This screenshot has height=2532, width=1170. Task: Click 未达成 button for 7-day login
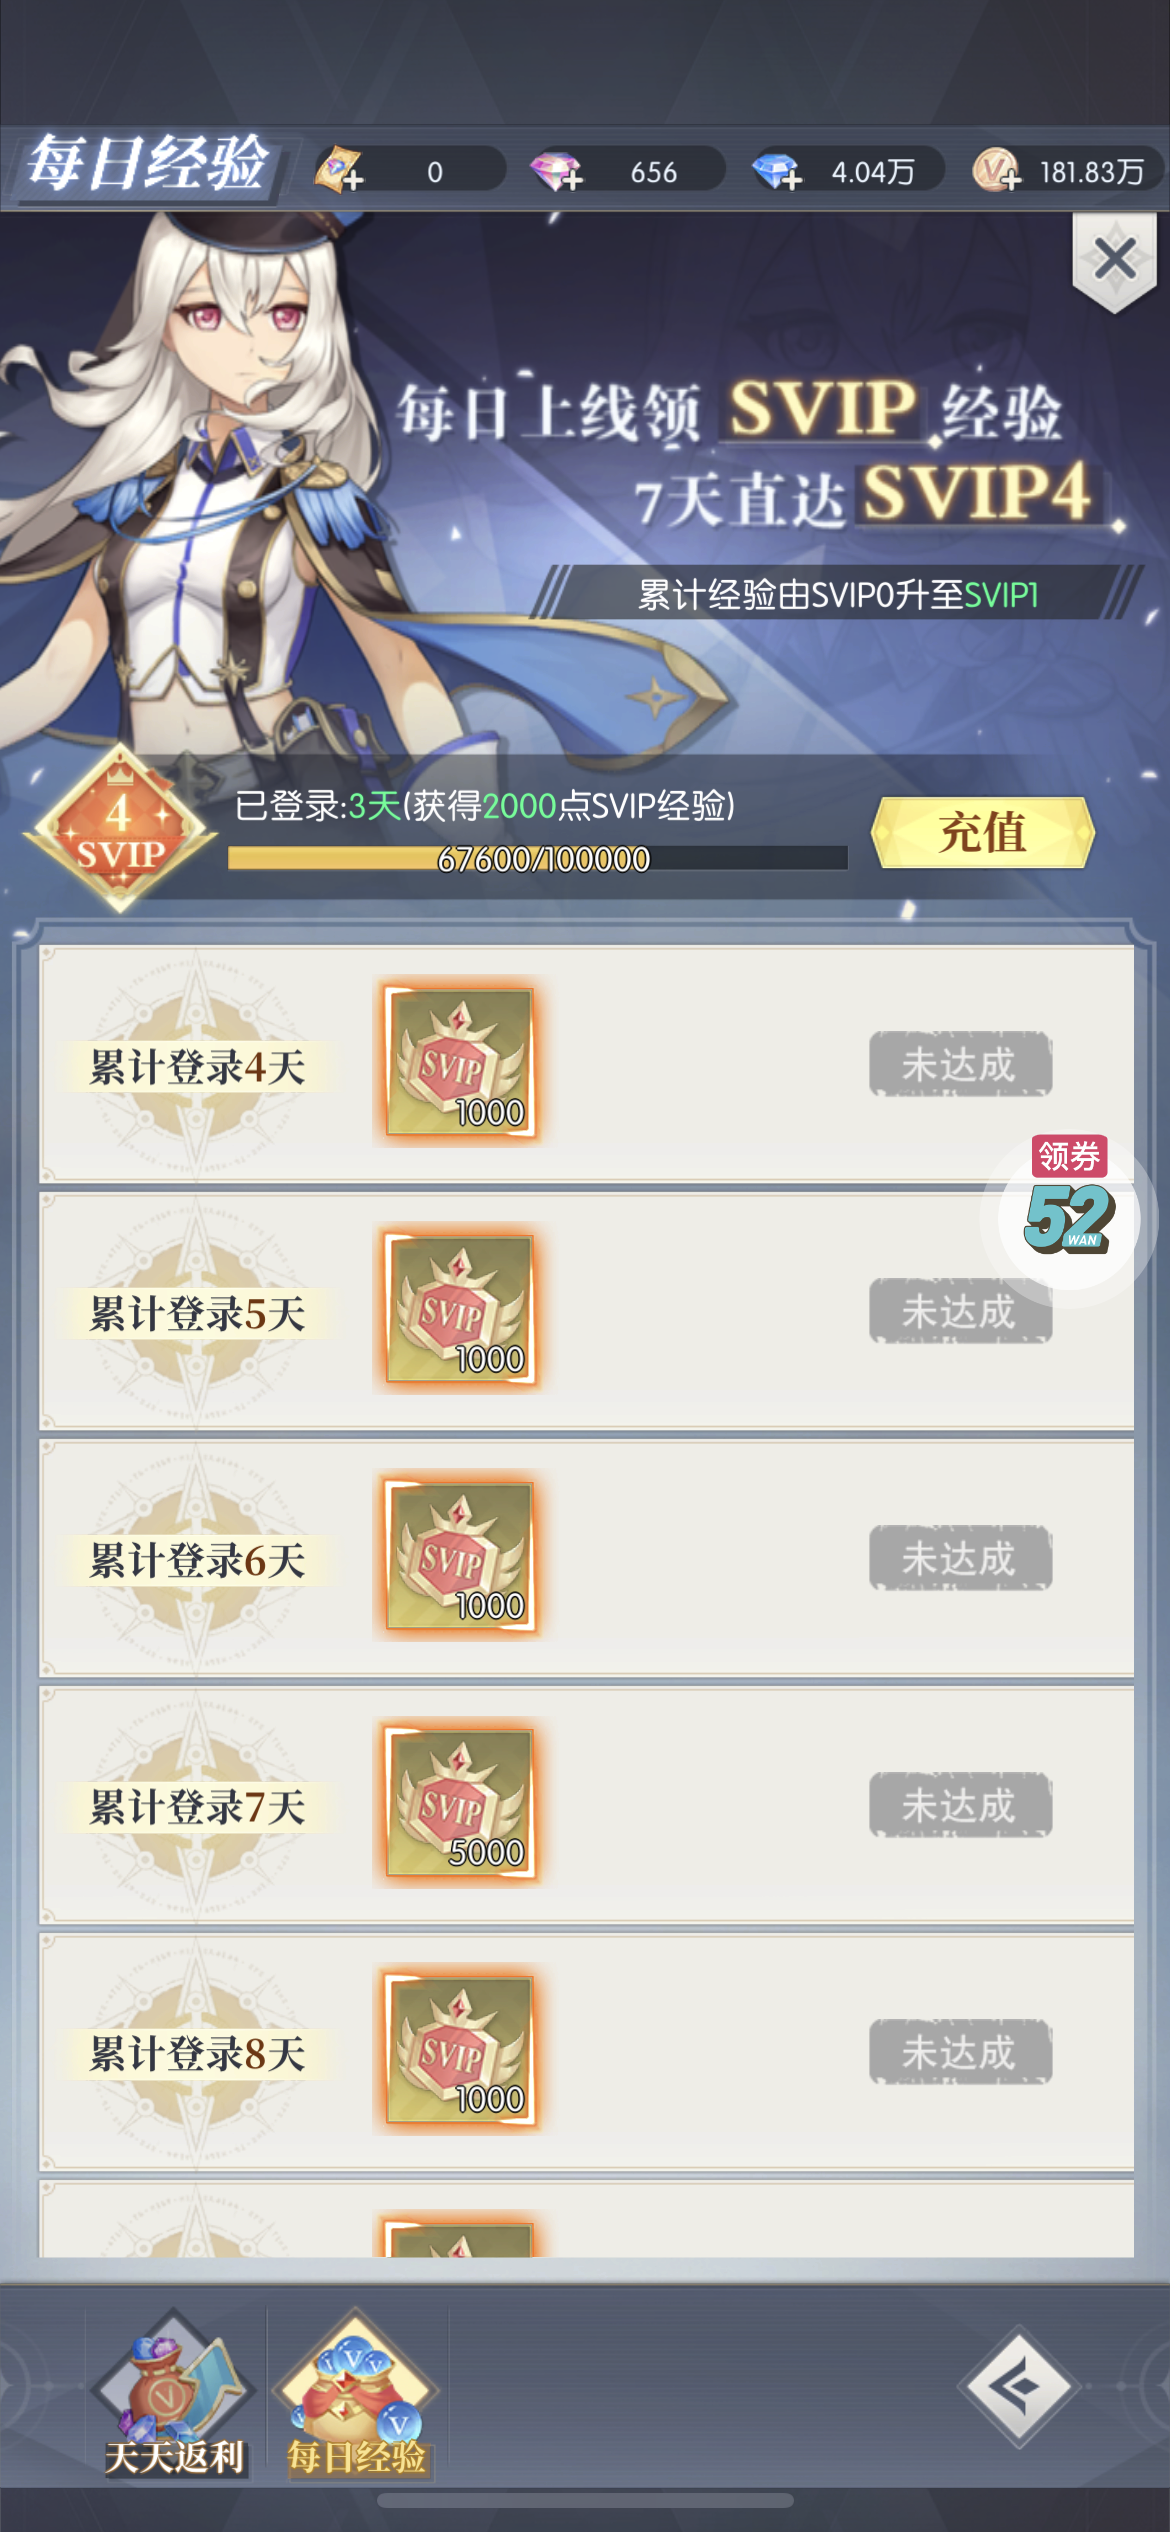[960, 1805]
